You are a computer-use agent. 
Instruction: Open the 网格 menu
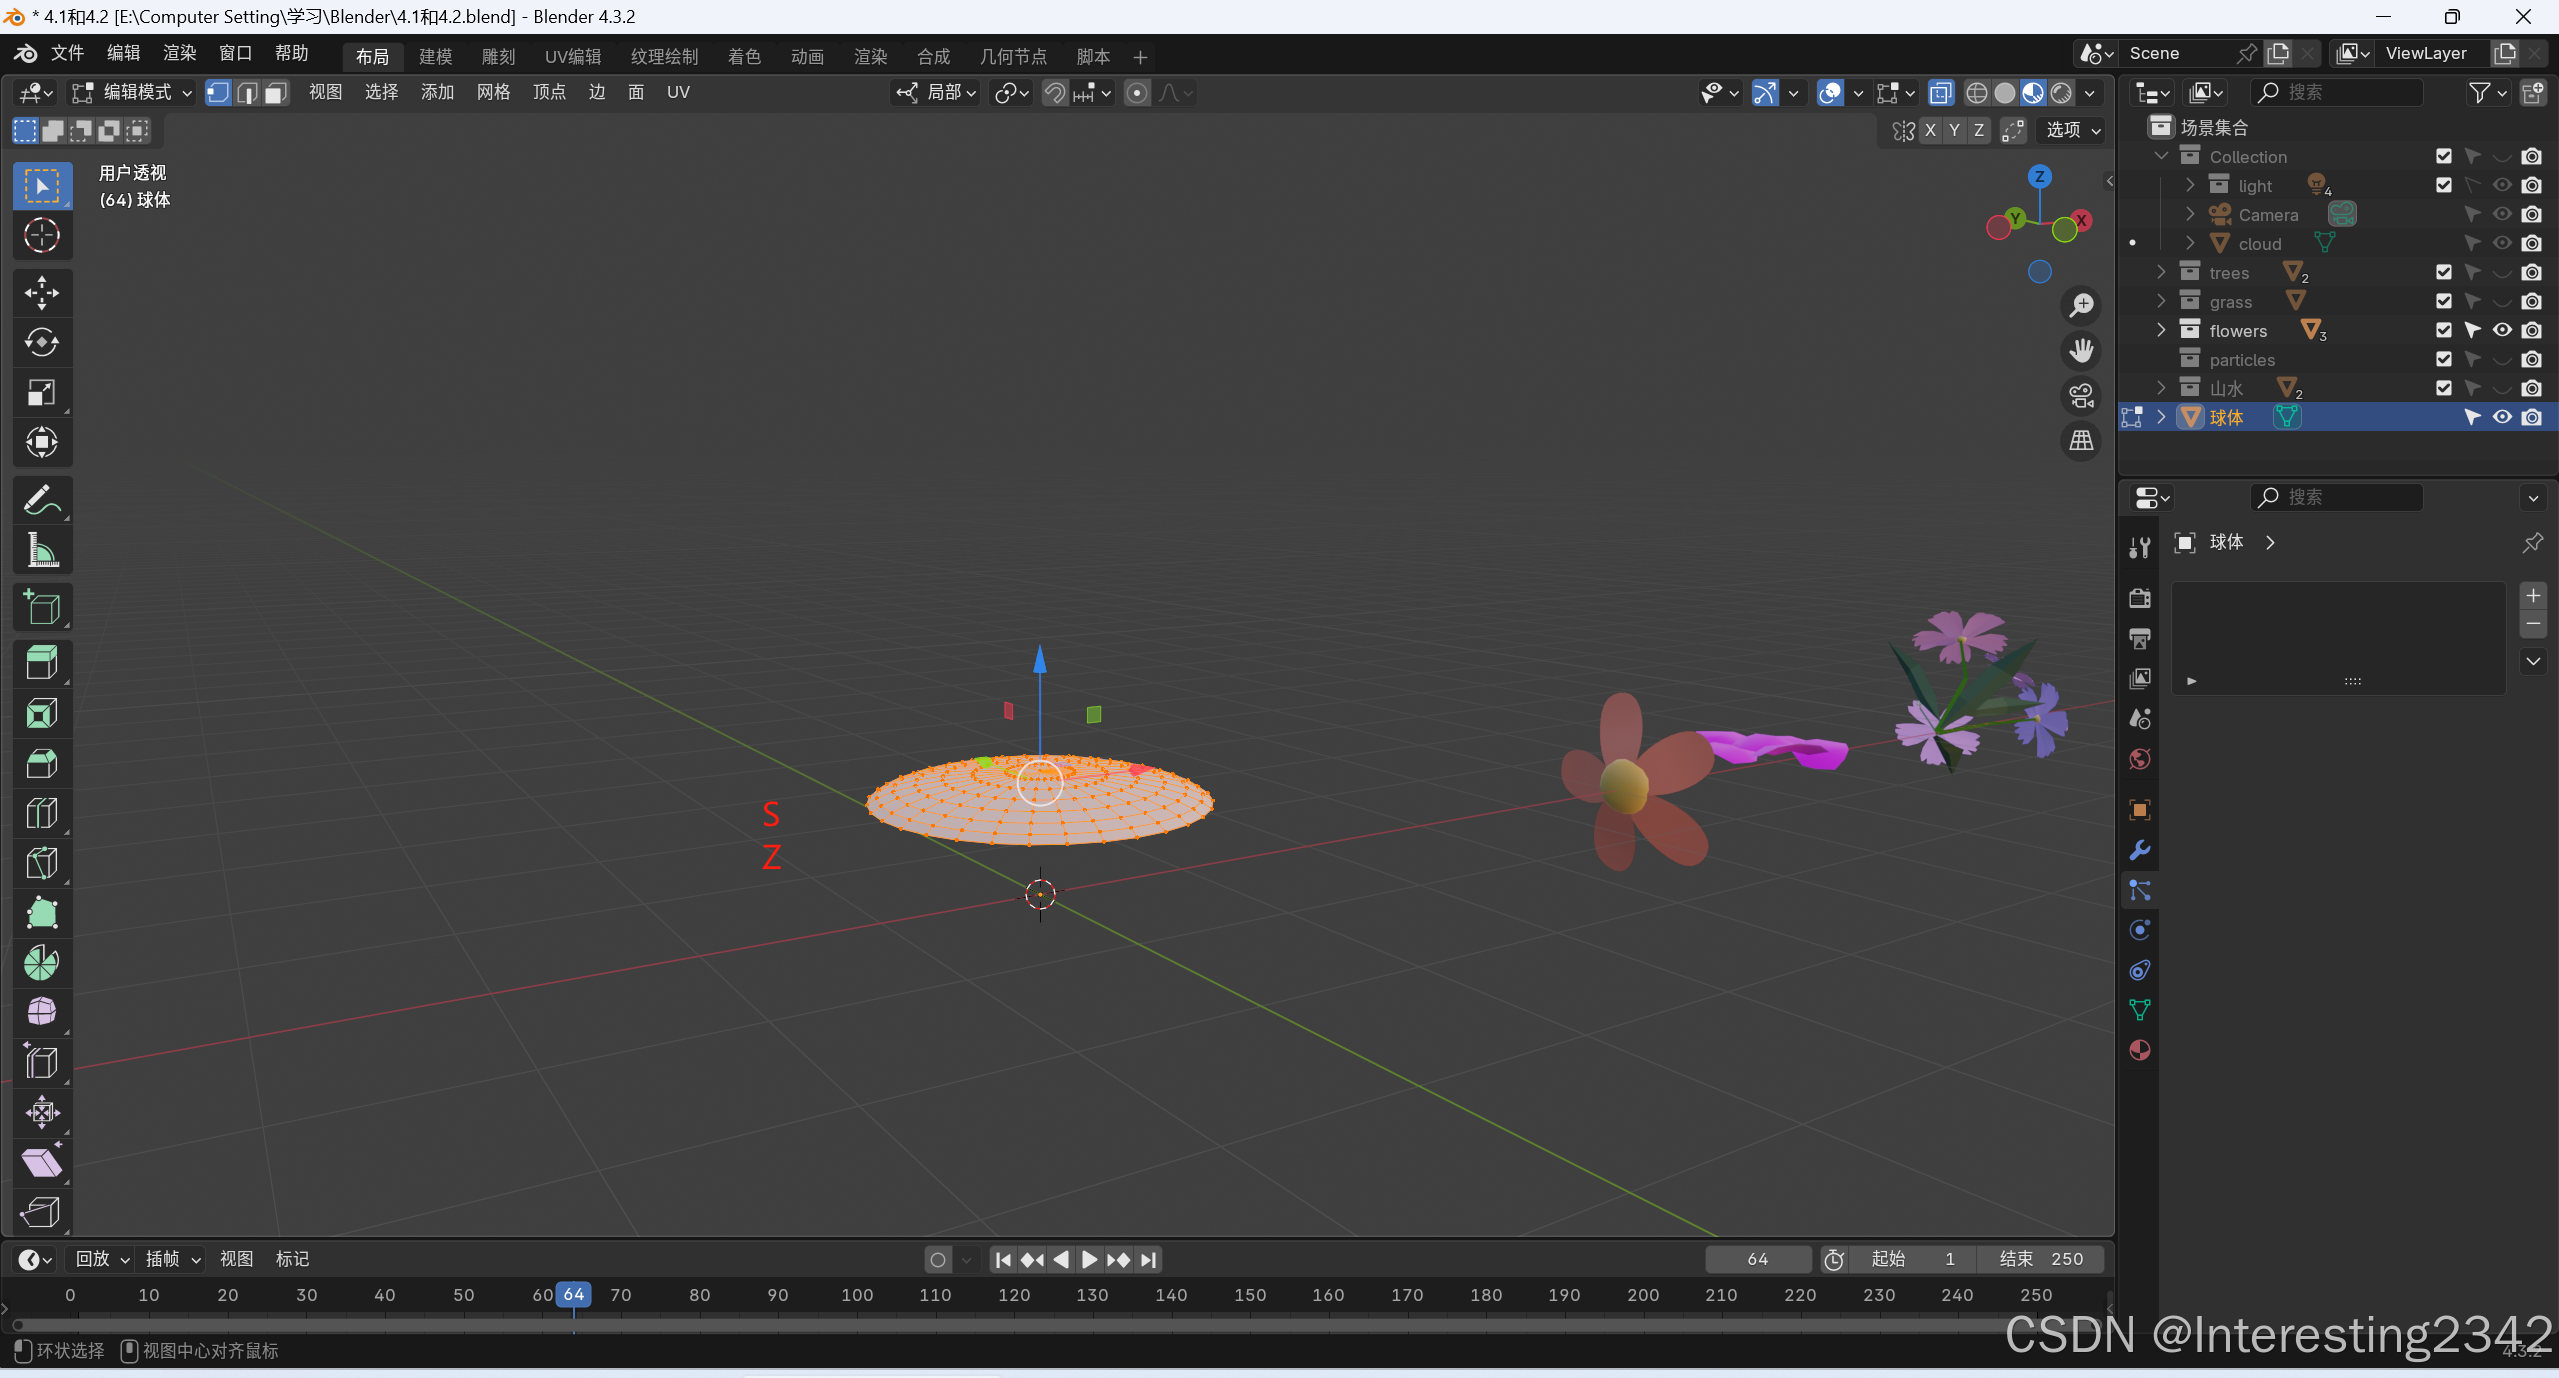coord(493,93)
